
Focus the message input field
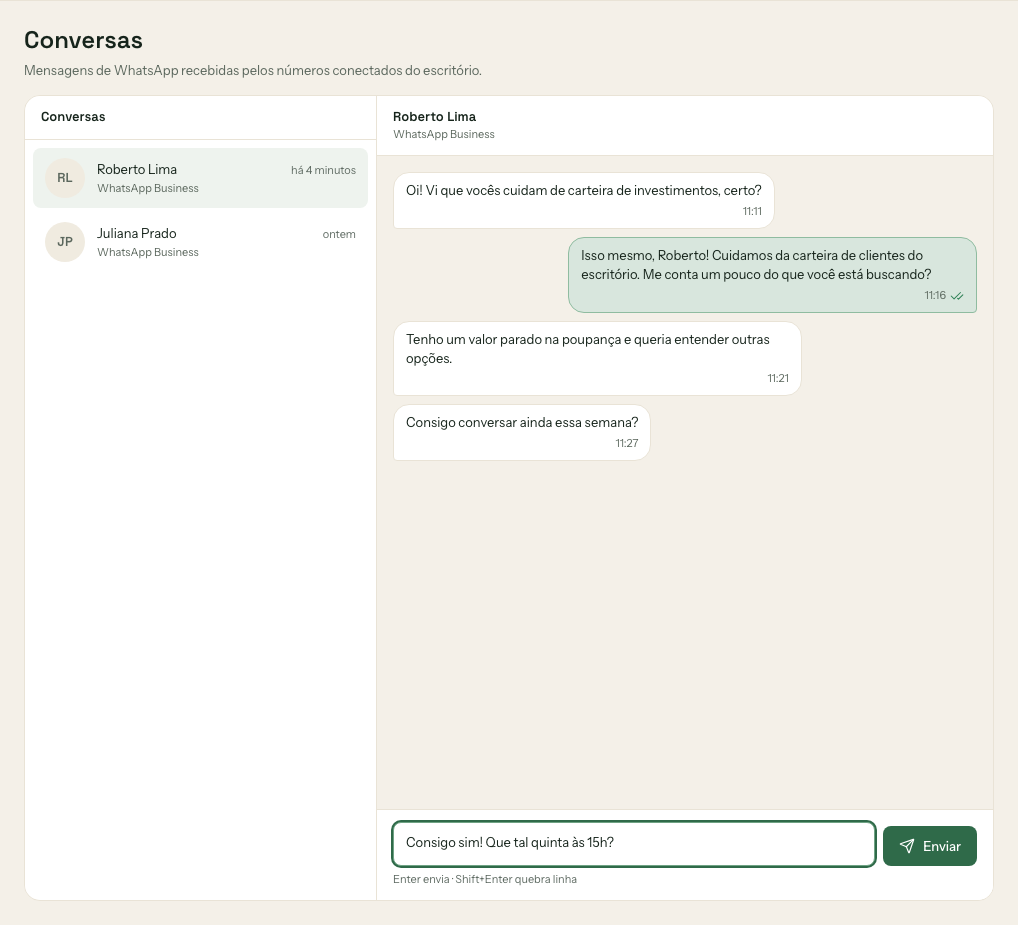pos(634,843)
